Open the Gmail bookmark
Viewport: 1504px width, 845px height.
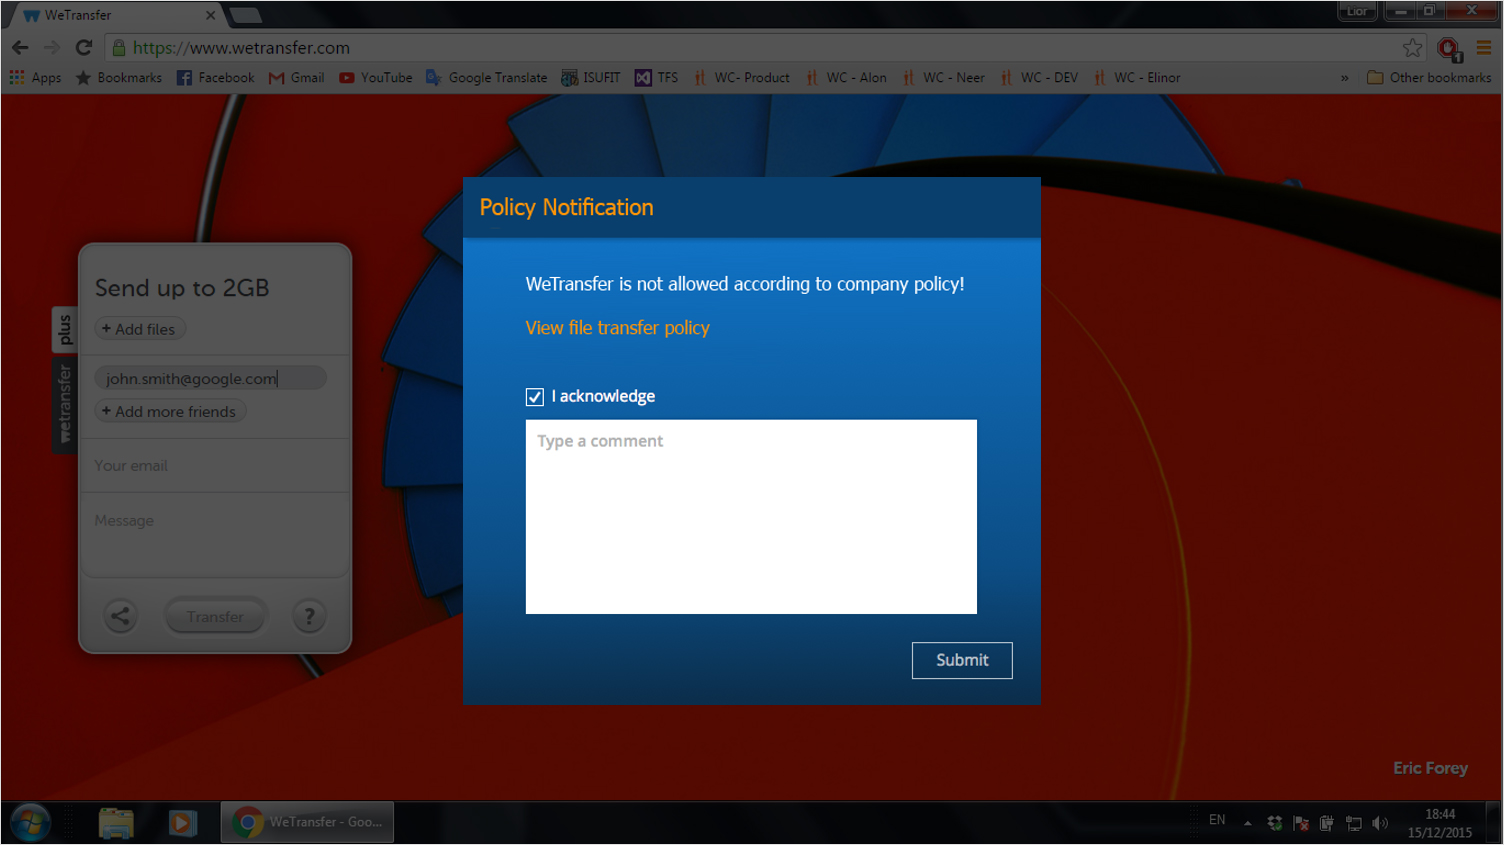click(296, 77)
